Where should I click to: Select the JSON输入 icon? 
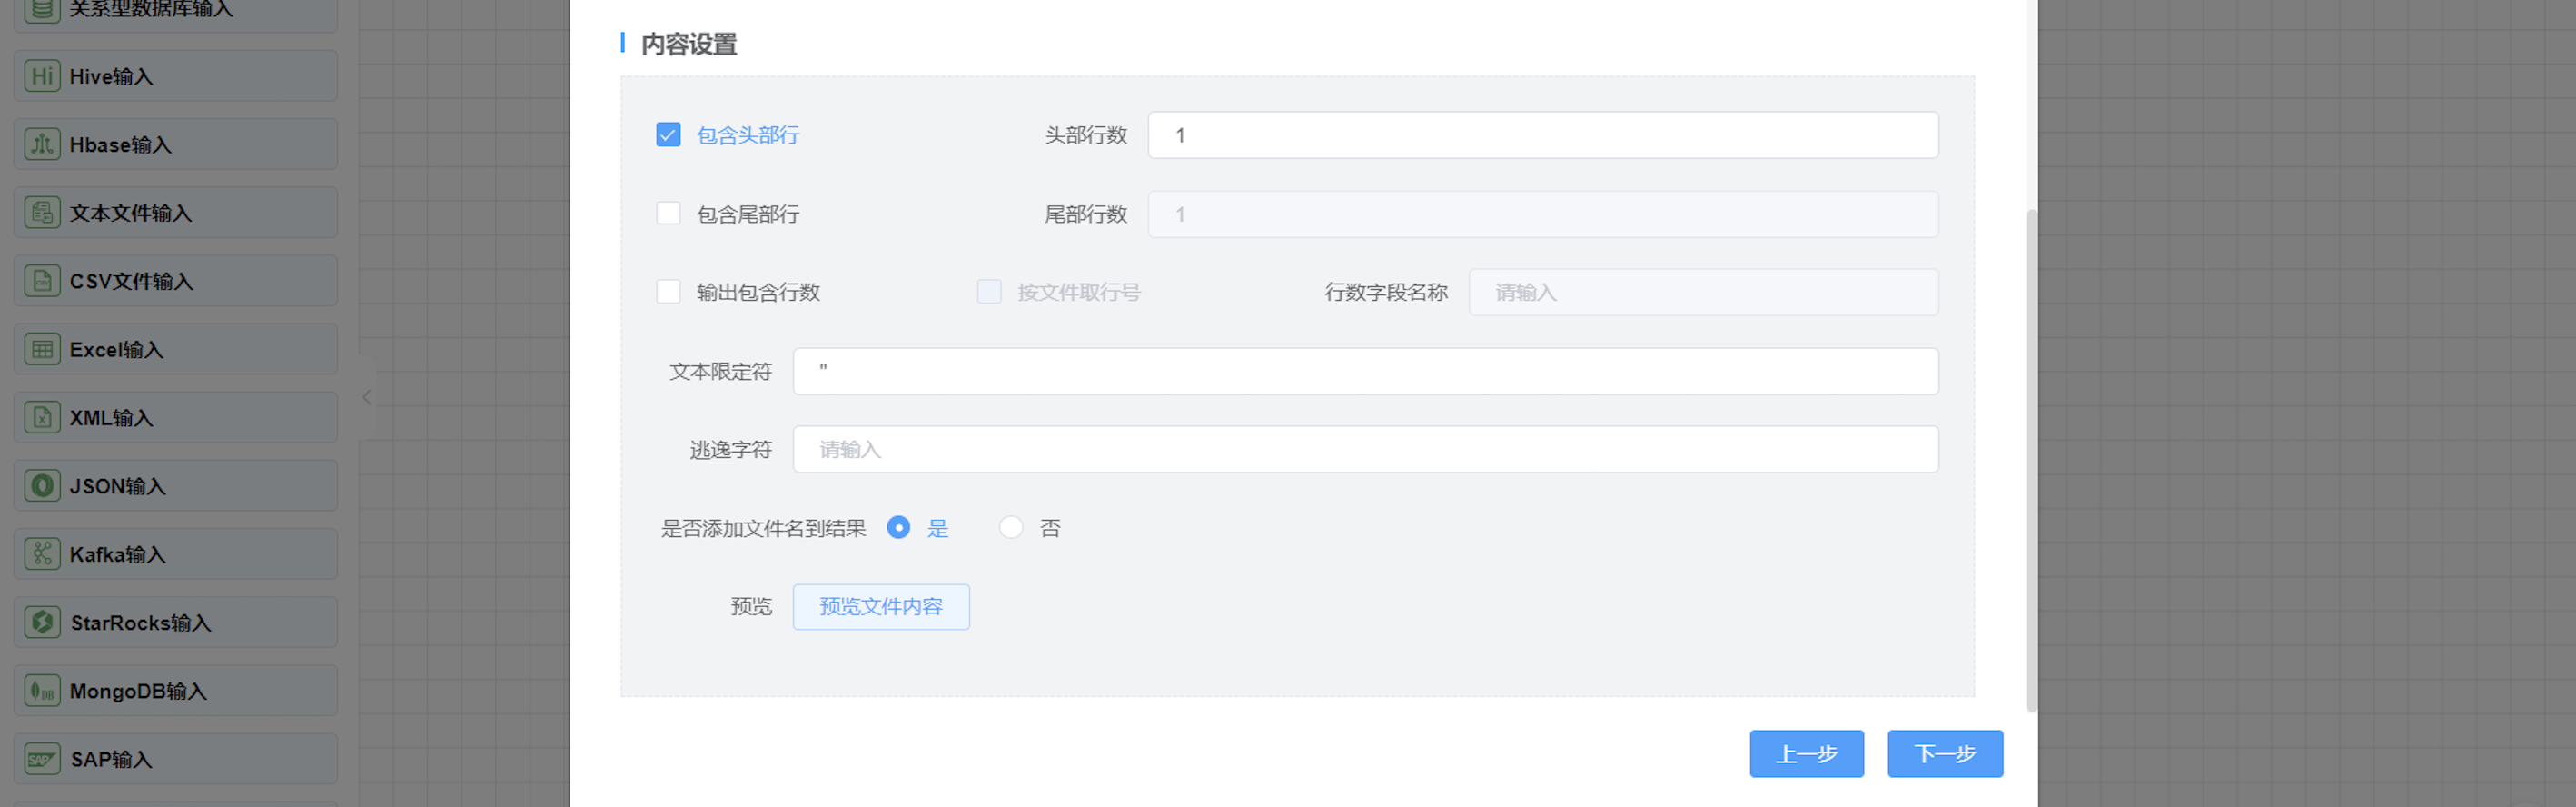pos(42,486)
